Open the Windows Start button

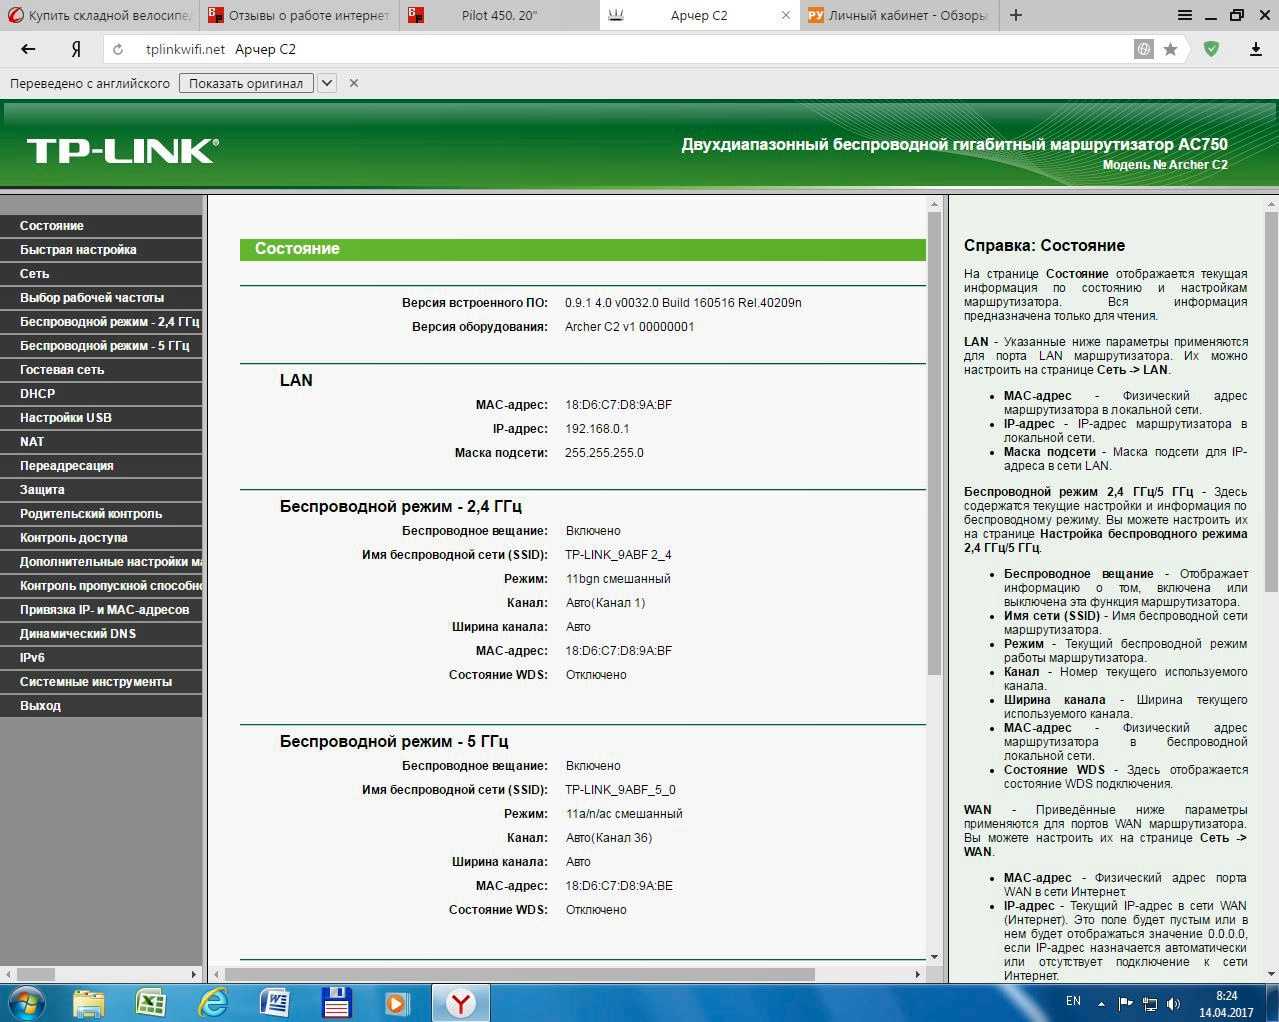[x=25, y=1002]
